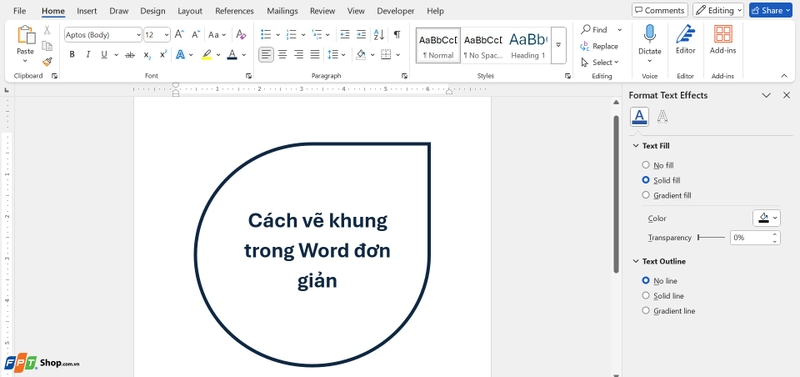Expand the Styles gallery

pyautogui.click(x=559, y=45)
